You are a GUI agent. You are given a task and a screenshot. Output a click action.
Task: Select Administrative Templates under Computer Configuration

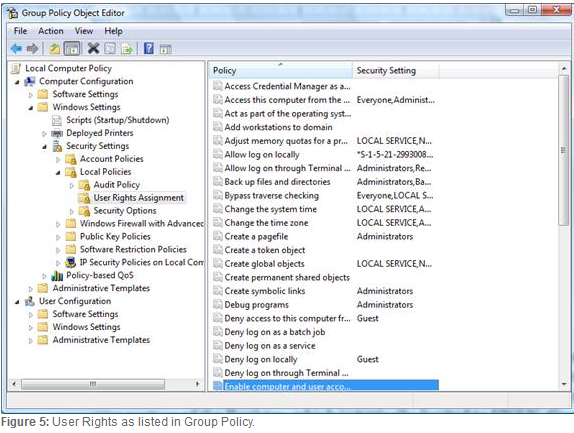[x=101, y=288]
